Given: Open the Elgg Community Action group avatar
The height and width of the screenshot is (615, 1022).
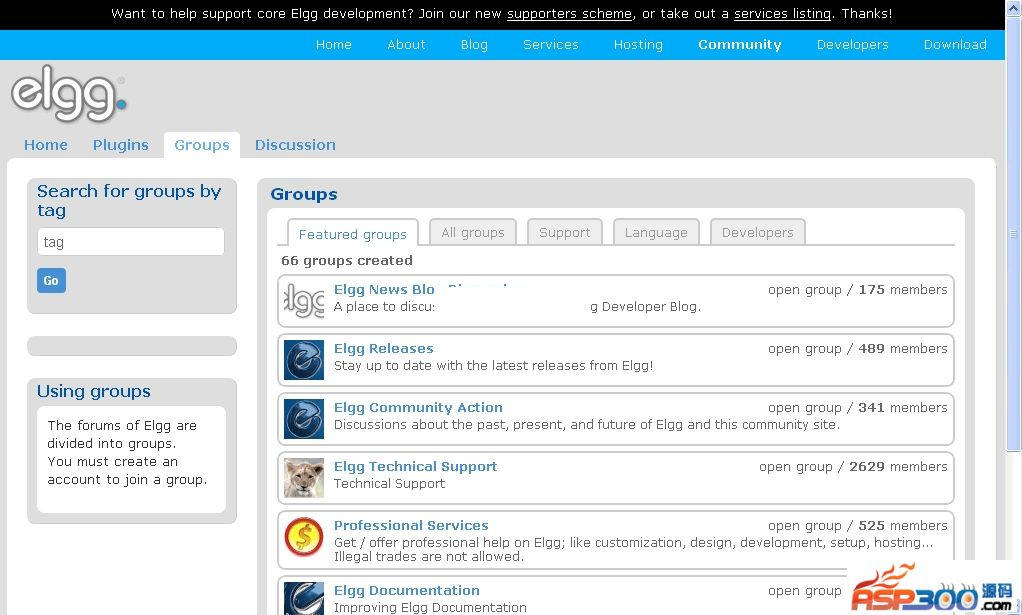Looking at the screenshot, I should click(x=304, y=419).
